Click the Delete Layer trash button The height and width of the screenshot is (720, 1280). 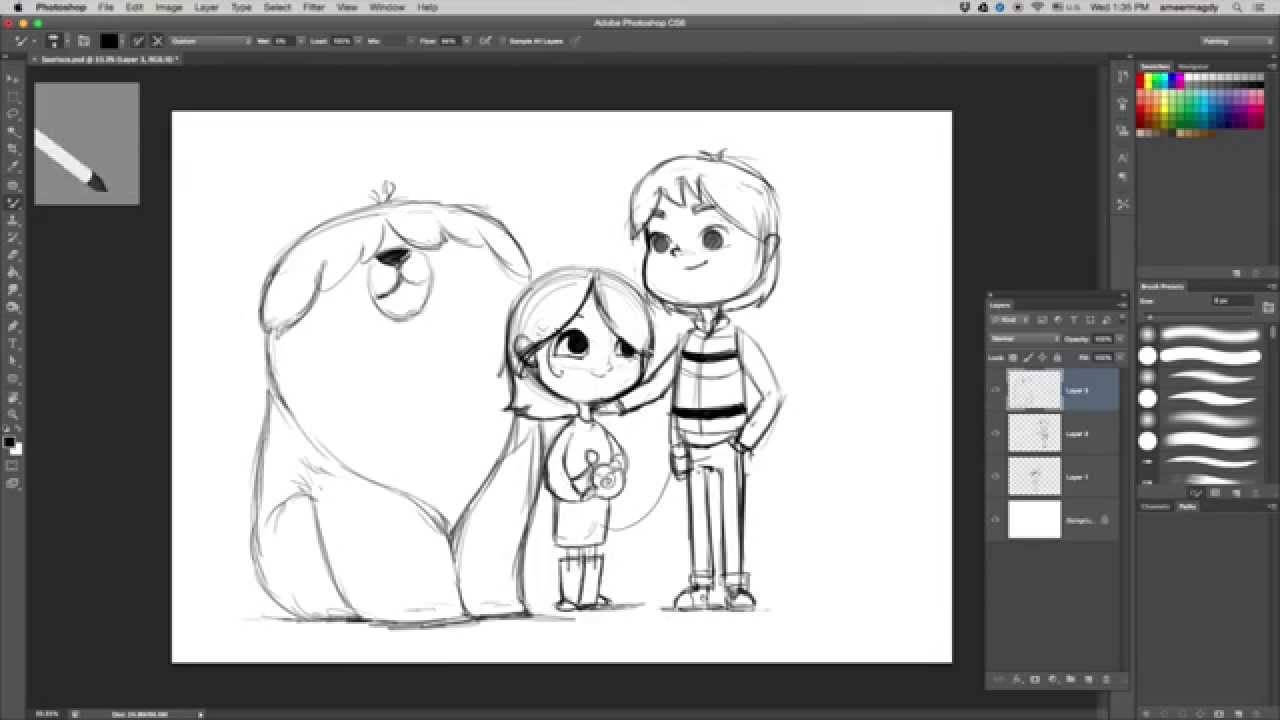1107,679
